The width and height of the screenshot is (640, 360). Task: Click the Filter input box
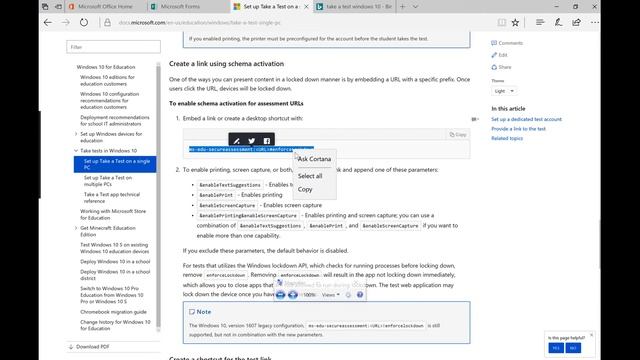tap(113, 47)
